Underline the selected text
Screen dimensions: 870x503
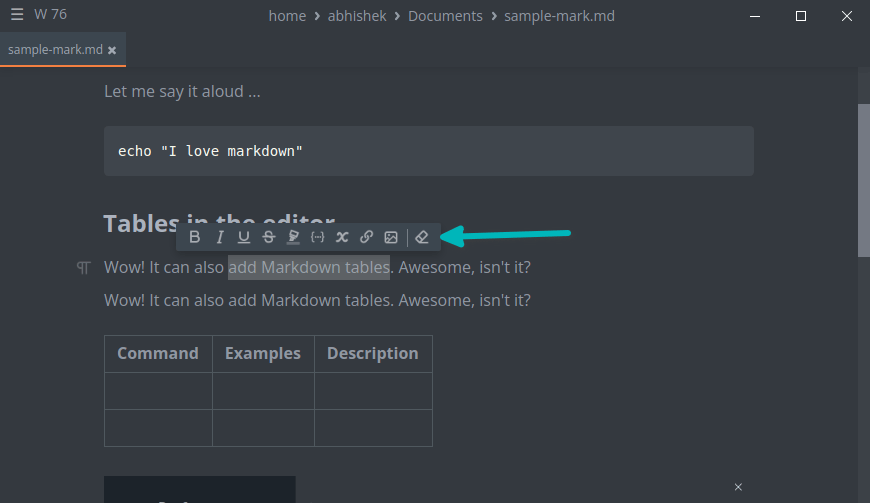[x=244, y=237]
